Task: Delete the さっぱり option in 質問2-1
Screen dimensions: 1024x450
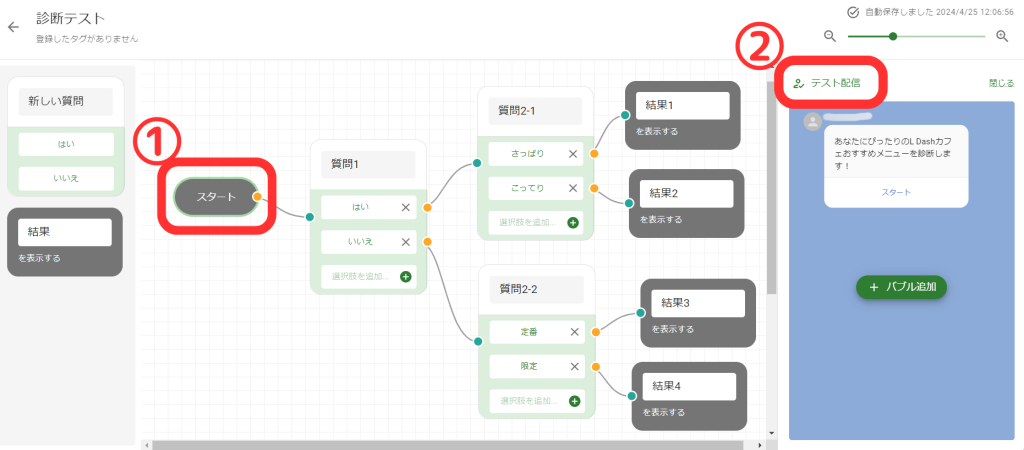Action: coord(573,154)
